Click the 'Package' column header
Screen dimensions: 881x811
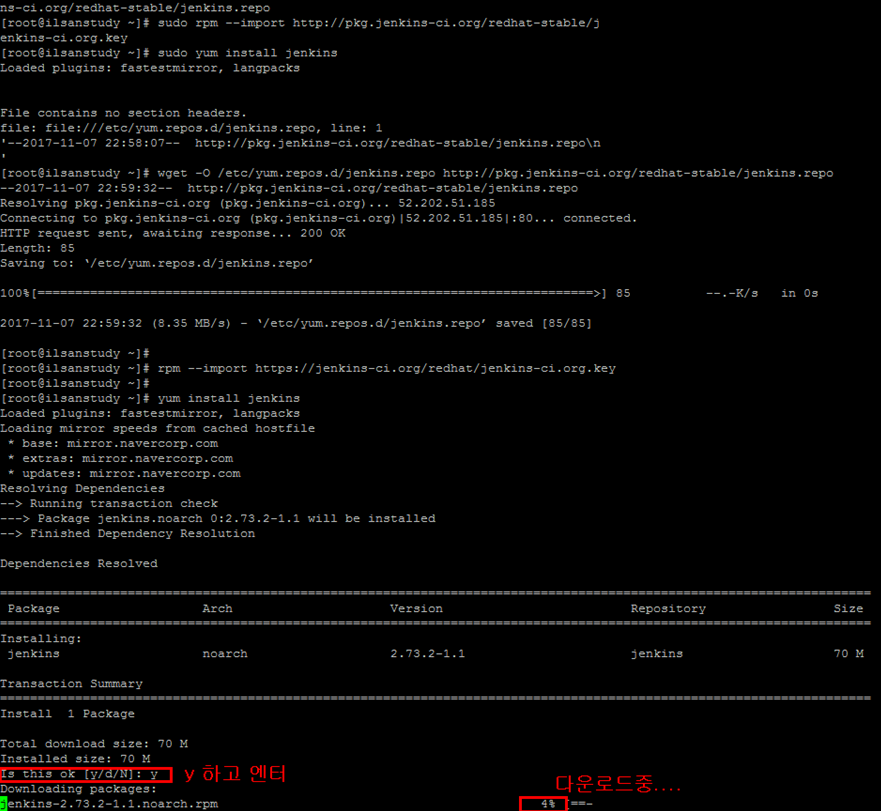[34, 609]
